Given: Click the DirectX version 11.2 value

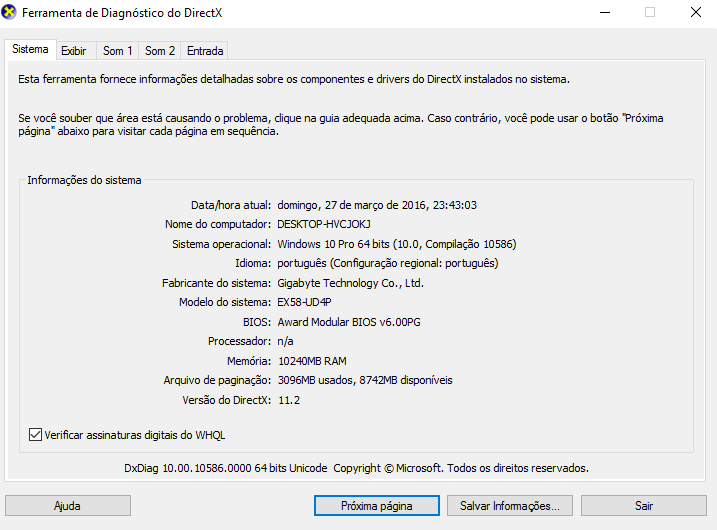Looking at the screenshot, I should tap(289, 400).
